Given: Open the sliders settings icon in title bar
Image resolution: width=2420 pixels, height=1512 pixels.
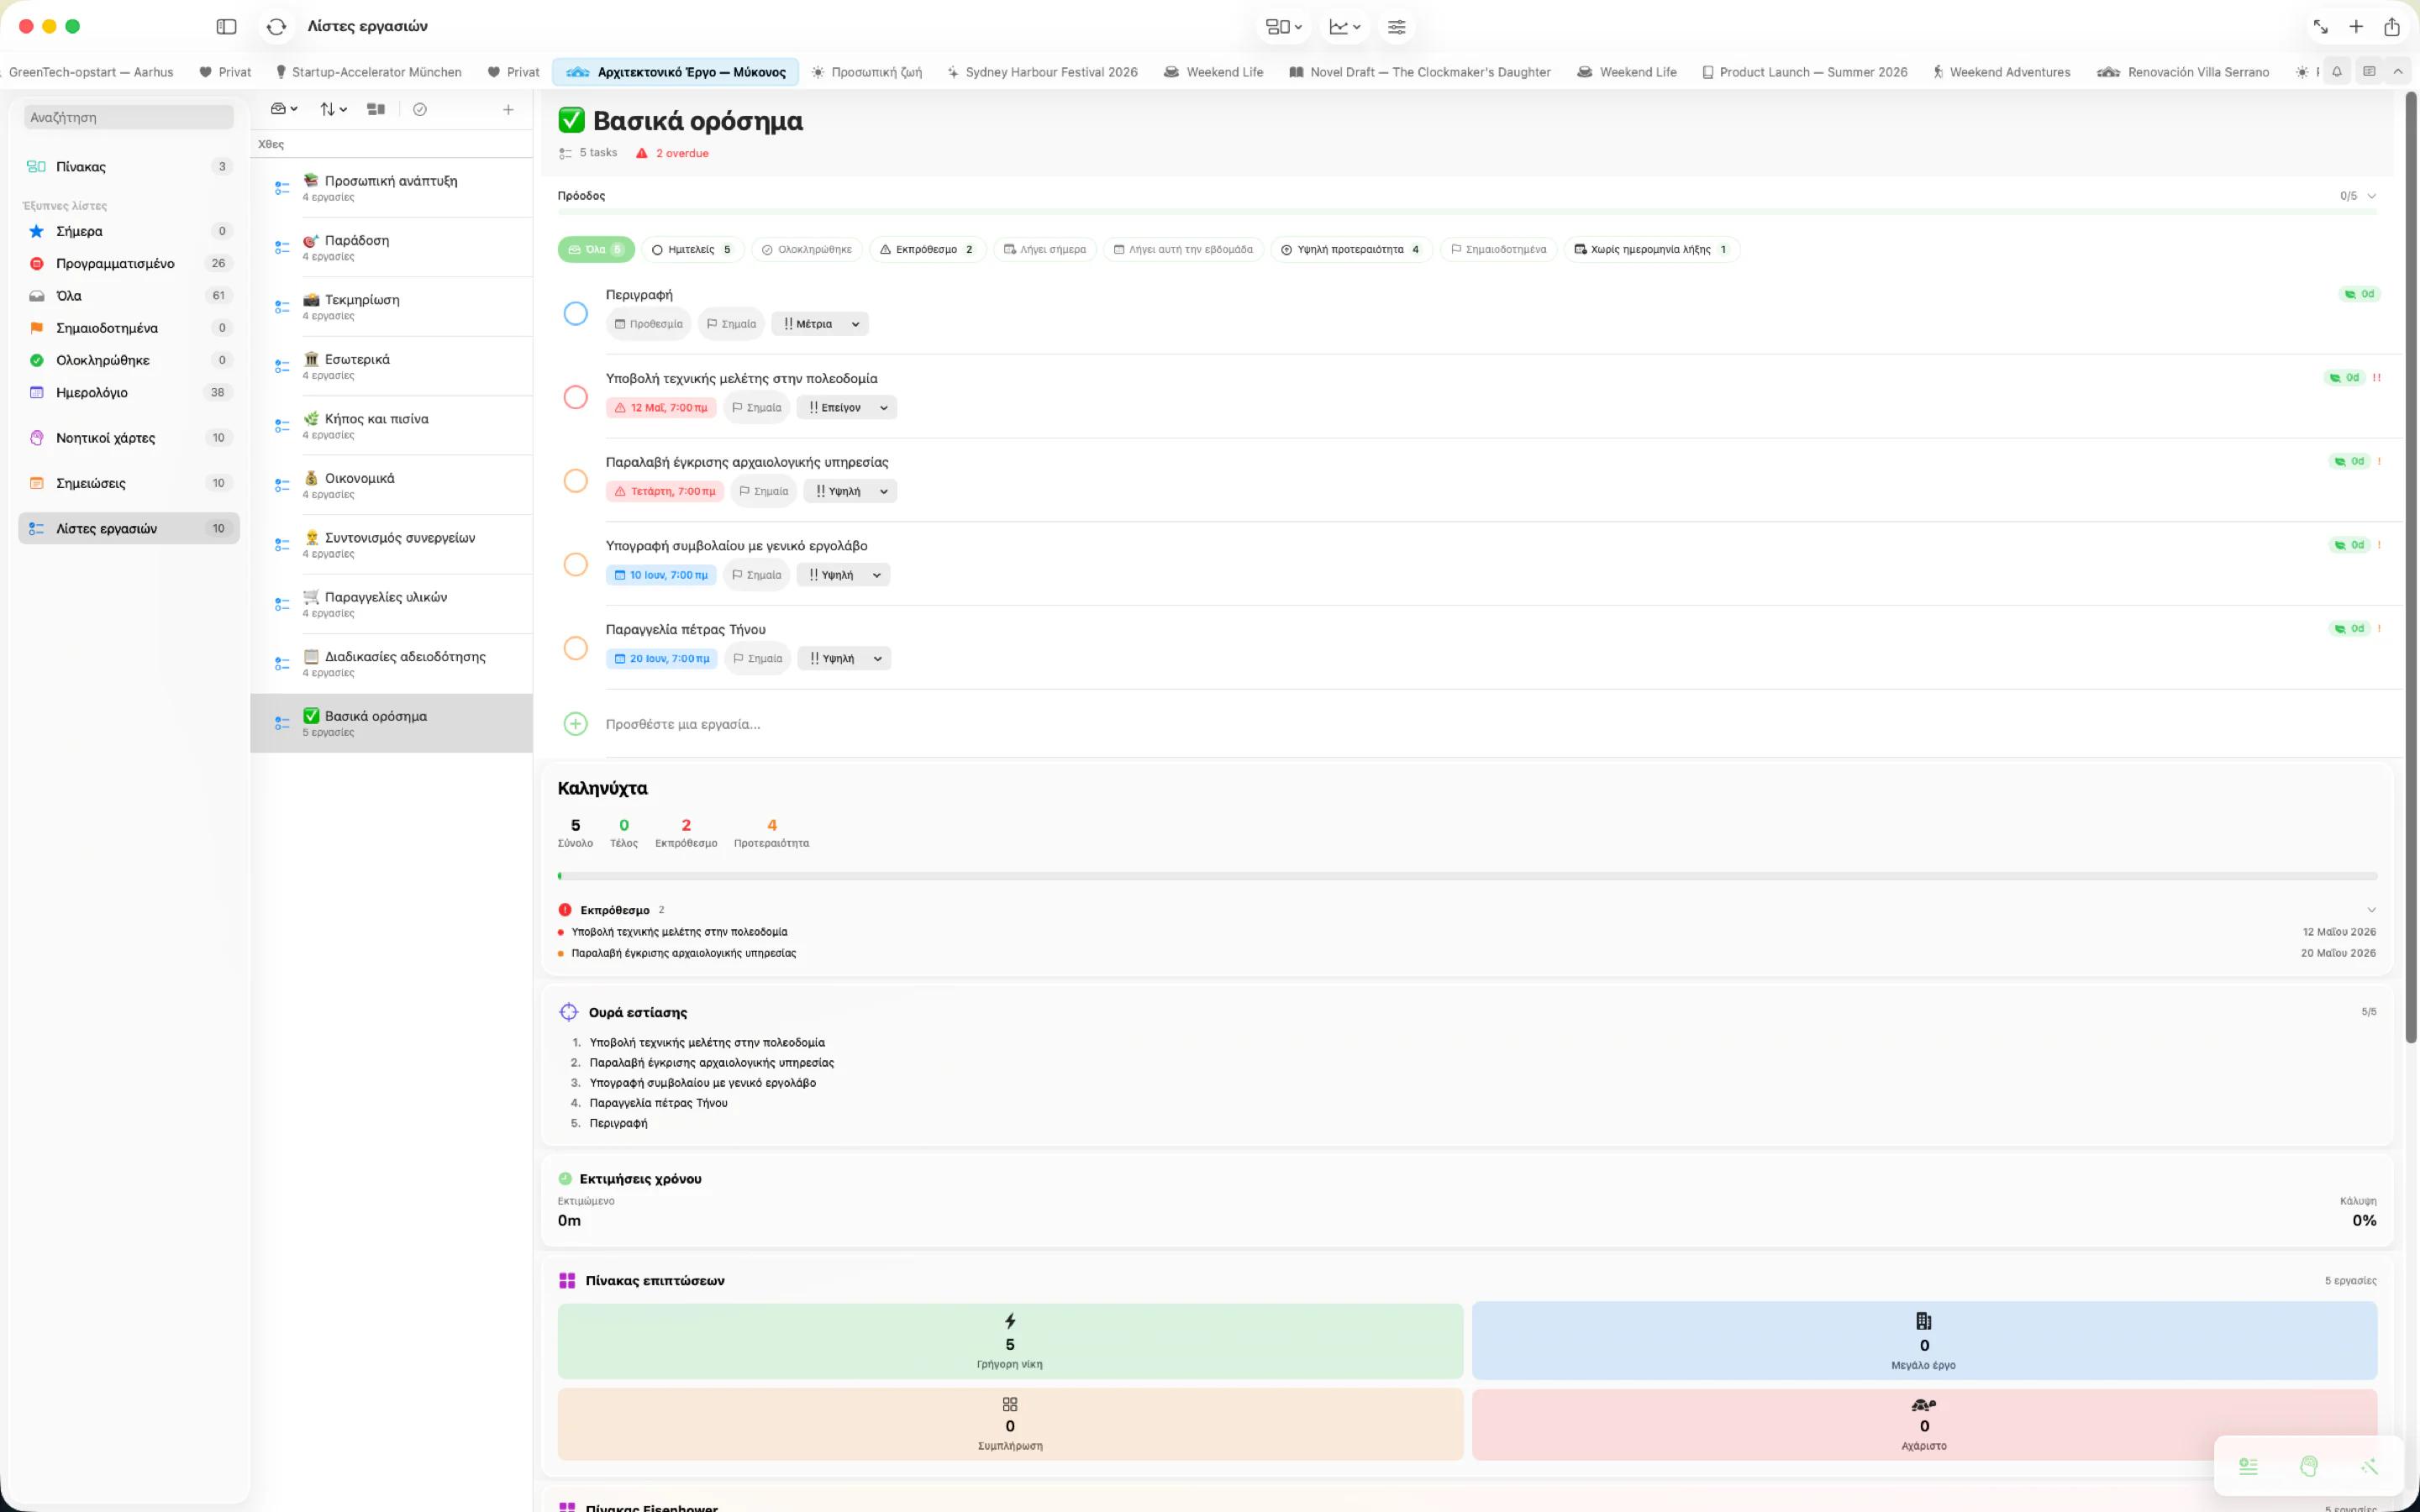Looking at the screenshot, I should coord(1396,27).
